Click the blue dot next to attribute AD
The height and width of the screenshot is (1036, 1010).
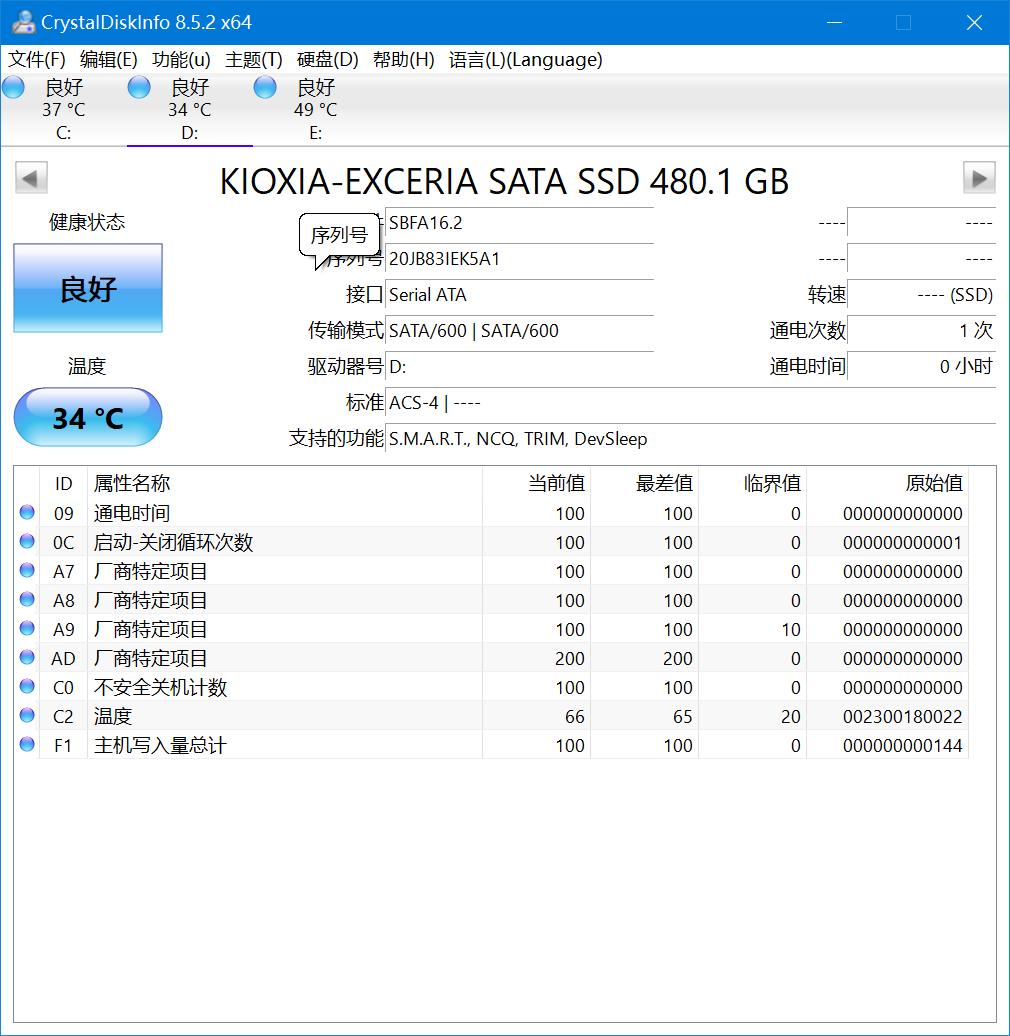click(26, 658)
